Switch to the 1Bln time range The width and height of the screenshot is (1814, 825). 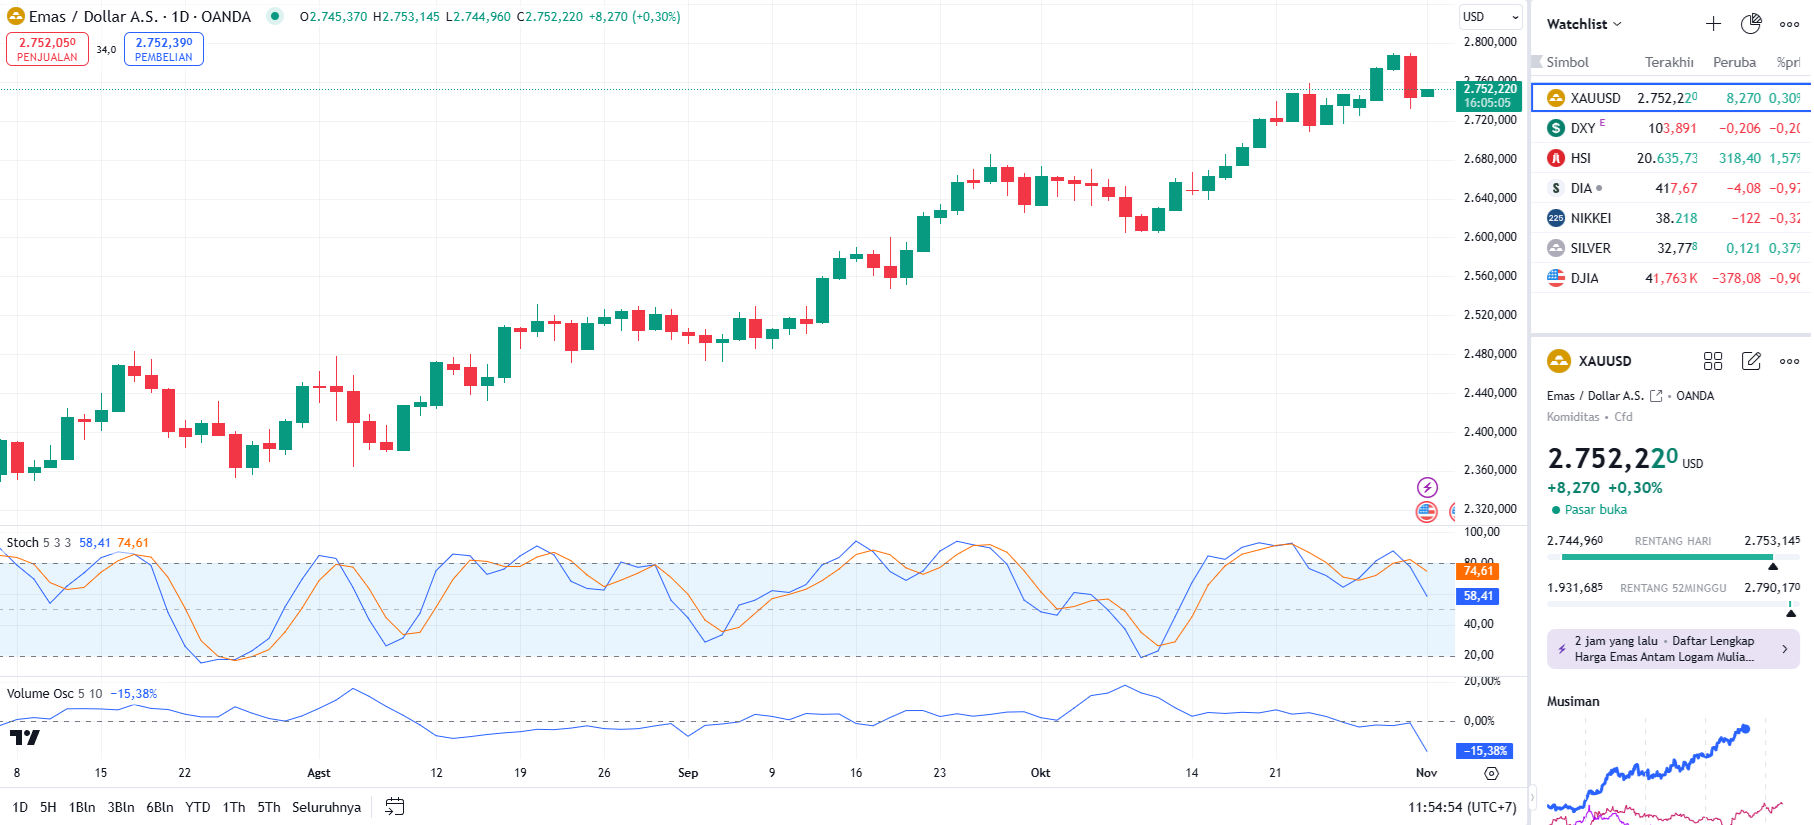(82, 807)
